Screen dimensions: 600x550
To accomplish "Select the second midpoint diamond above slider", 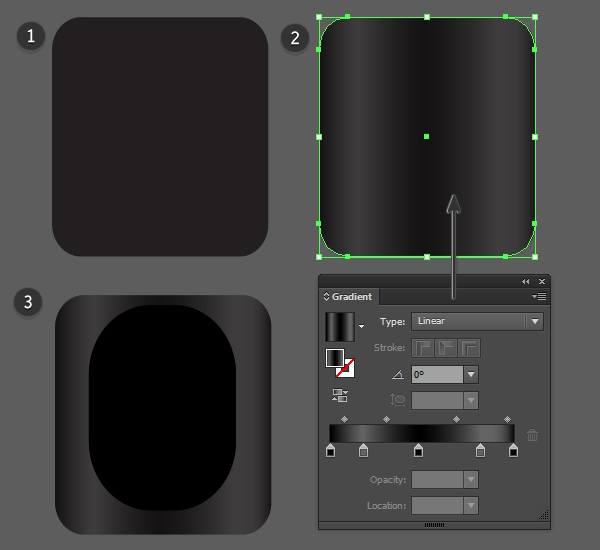I will [x=386, y=419].
